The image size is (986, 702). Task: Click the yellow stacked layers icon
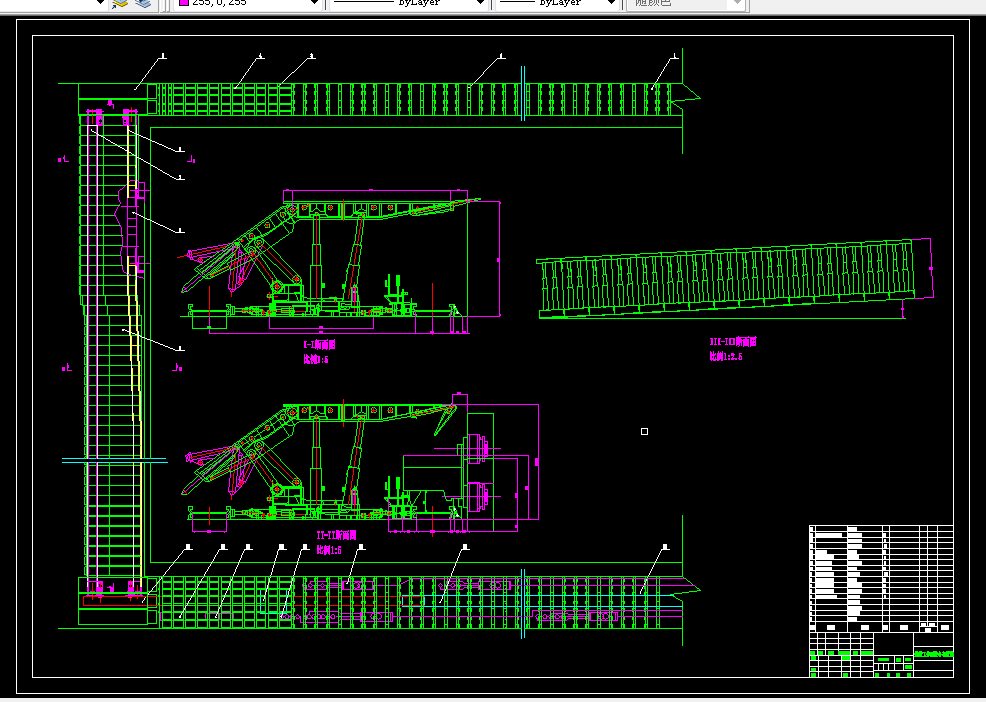[119, 4]
